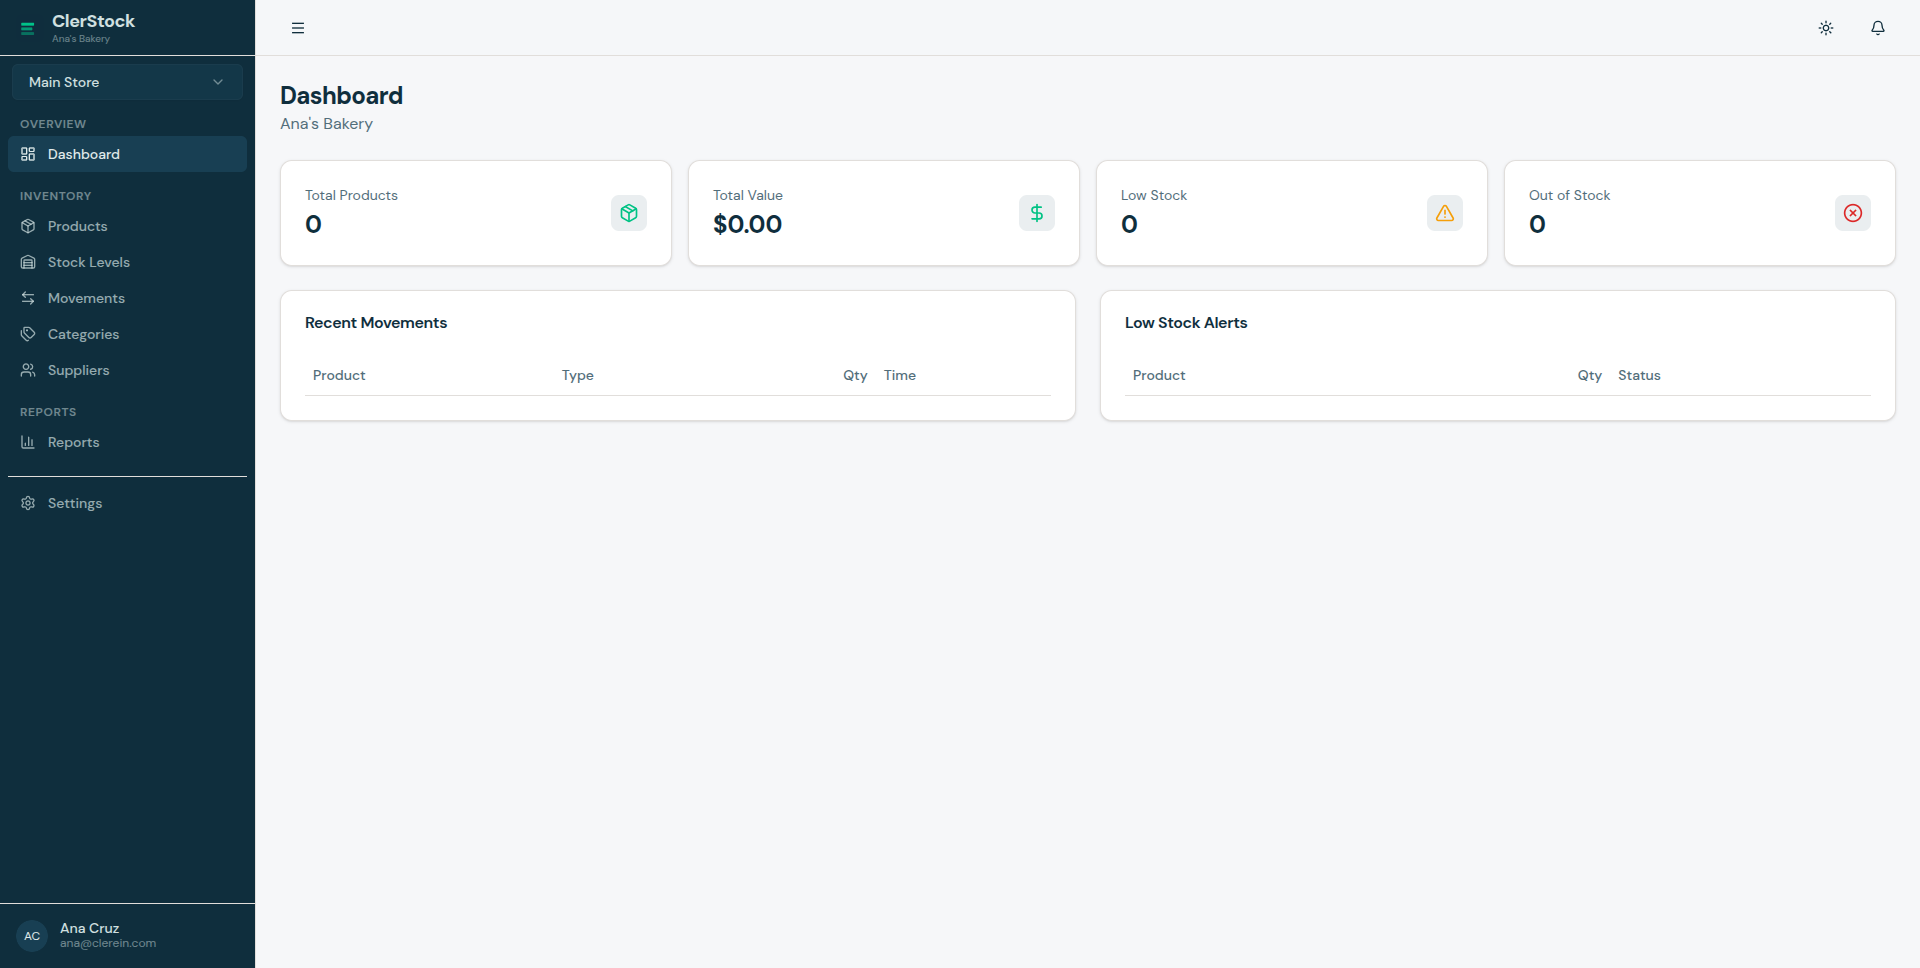Click the Movements arrows icon
The height and width of the screenshot is (968, 1920).
pyautogui.click(x=28, y=298)
